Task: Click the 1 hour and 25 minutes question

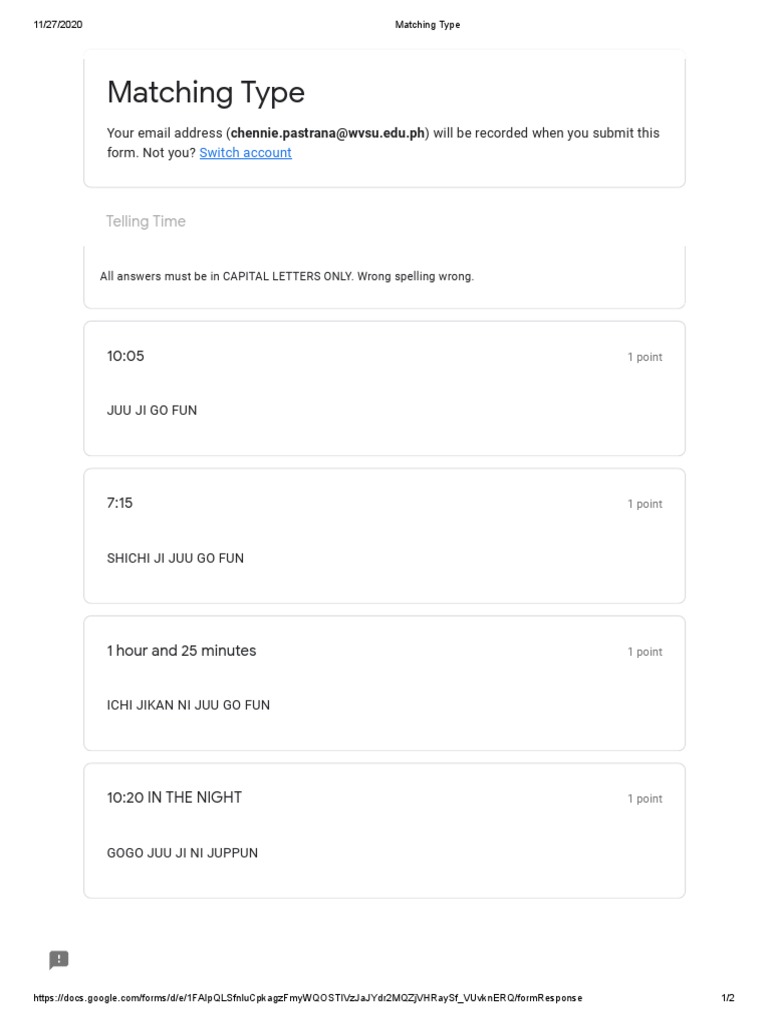Action: 182,650
